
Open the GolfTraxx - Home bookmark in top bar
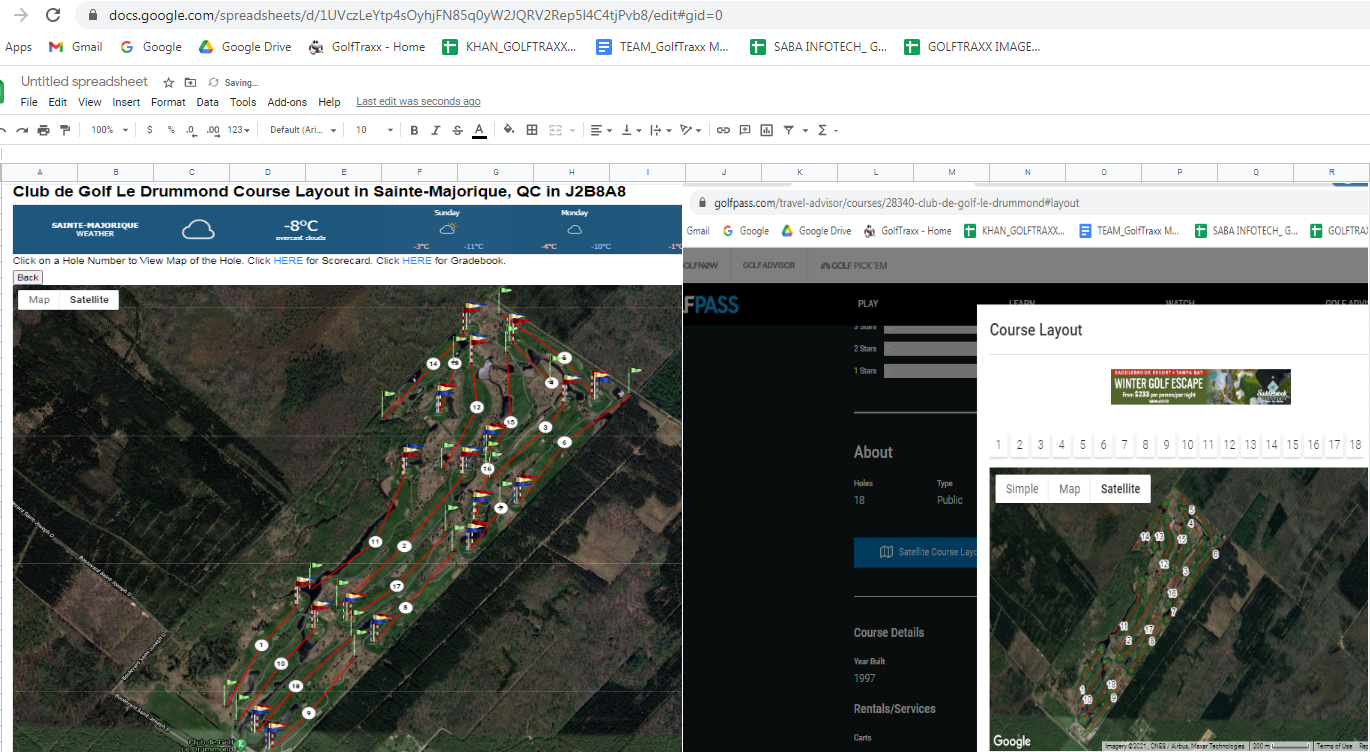(x=367, y=47)
